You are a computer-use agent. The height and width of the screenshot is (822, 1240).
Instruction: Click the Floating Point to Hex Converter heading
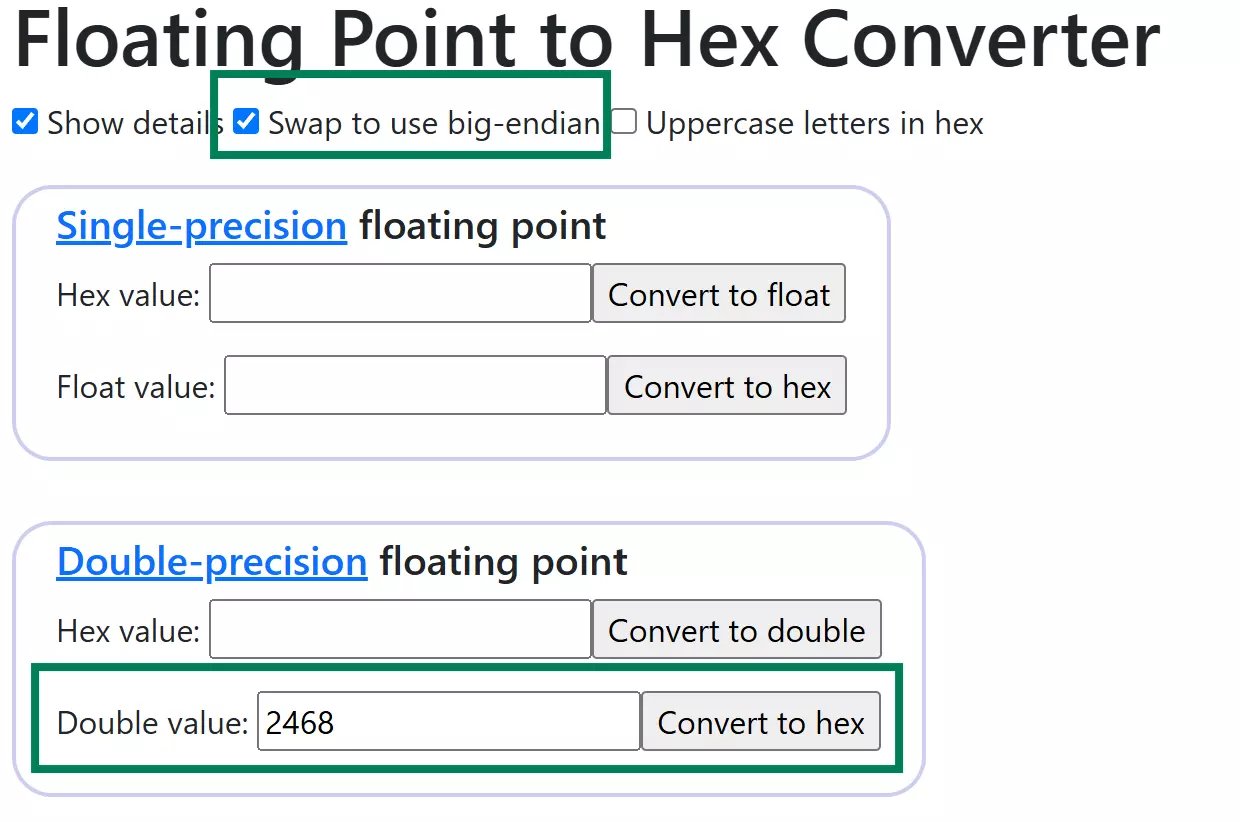tap(587, 40)
